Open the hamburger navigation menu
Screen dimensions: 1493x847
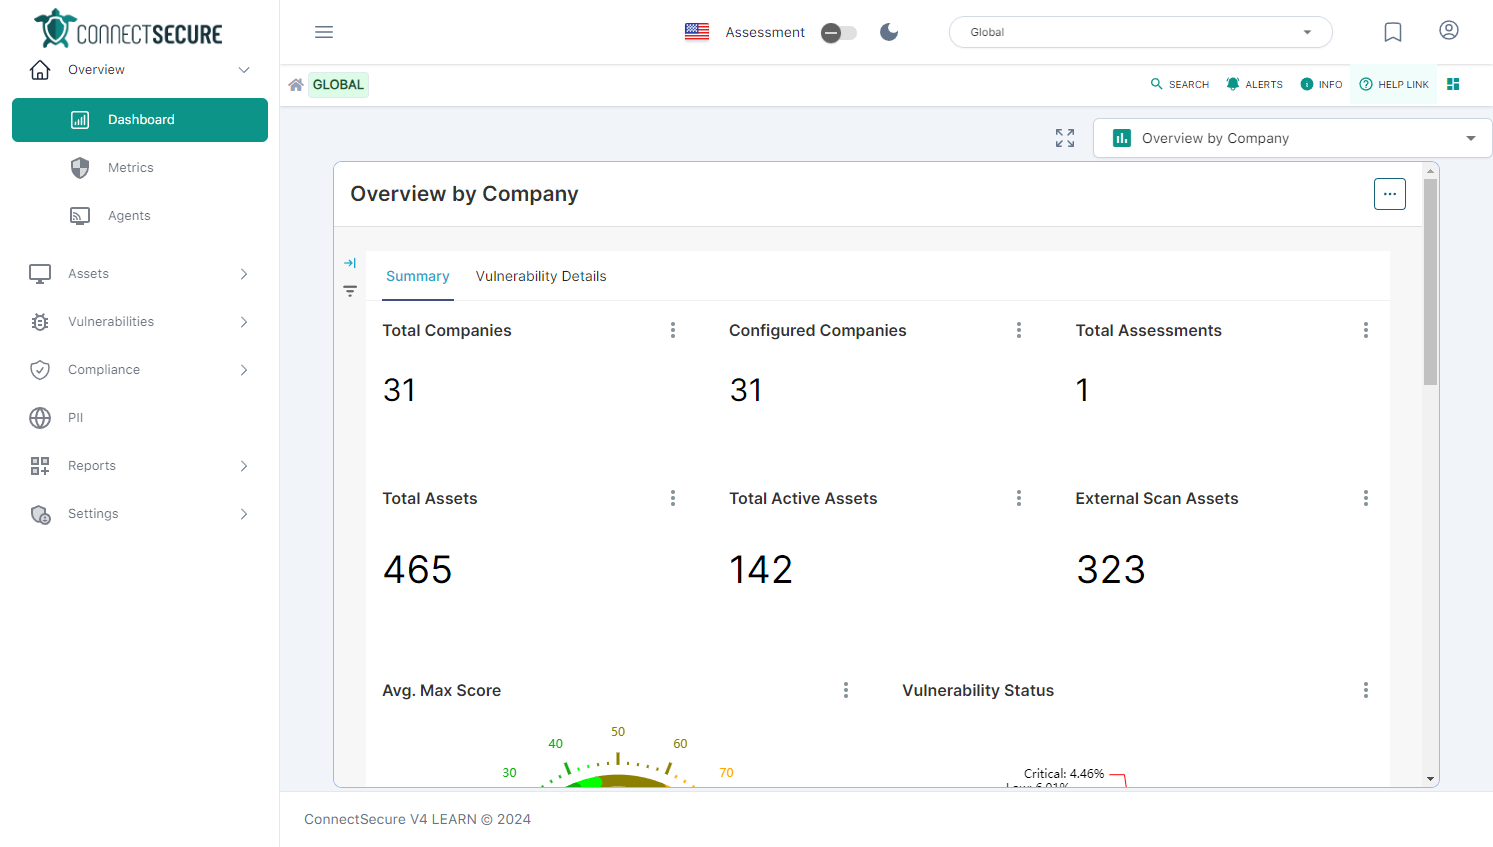pos(324,32)
